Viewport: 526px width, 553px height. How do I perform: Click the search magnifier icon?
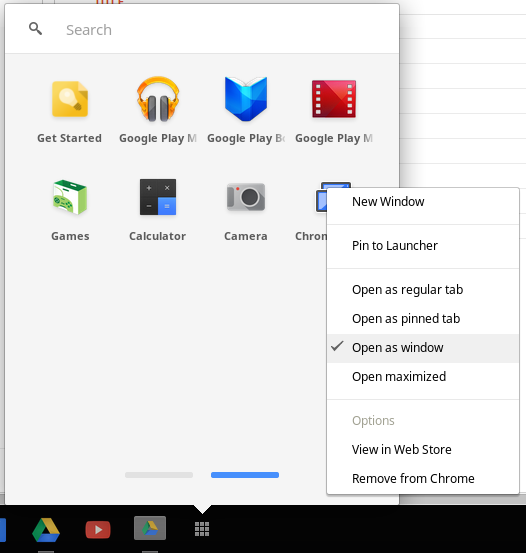[x=35, y=29]
